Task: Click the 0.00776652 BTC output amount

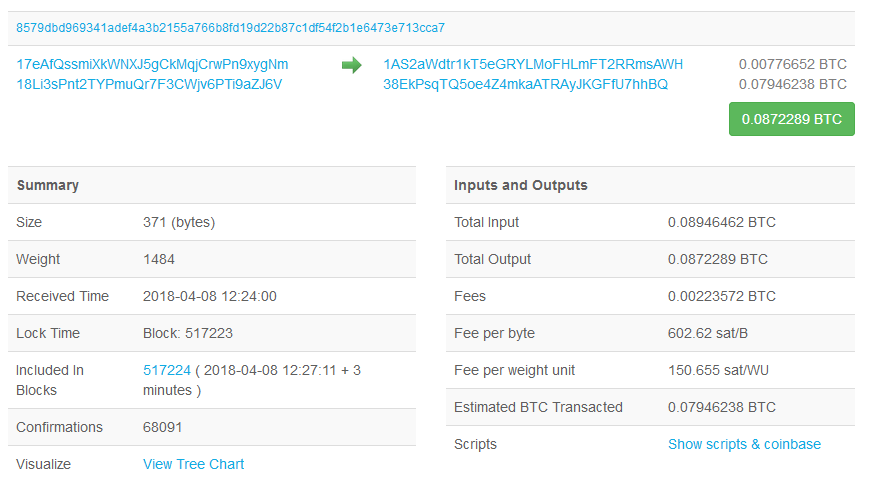Action: coord(792,64)
